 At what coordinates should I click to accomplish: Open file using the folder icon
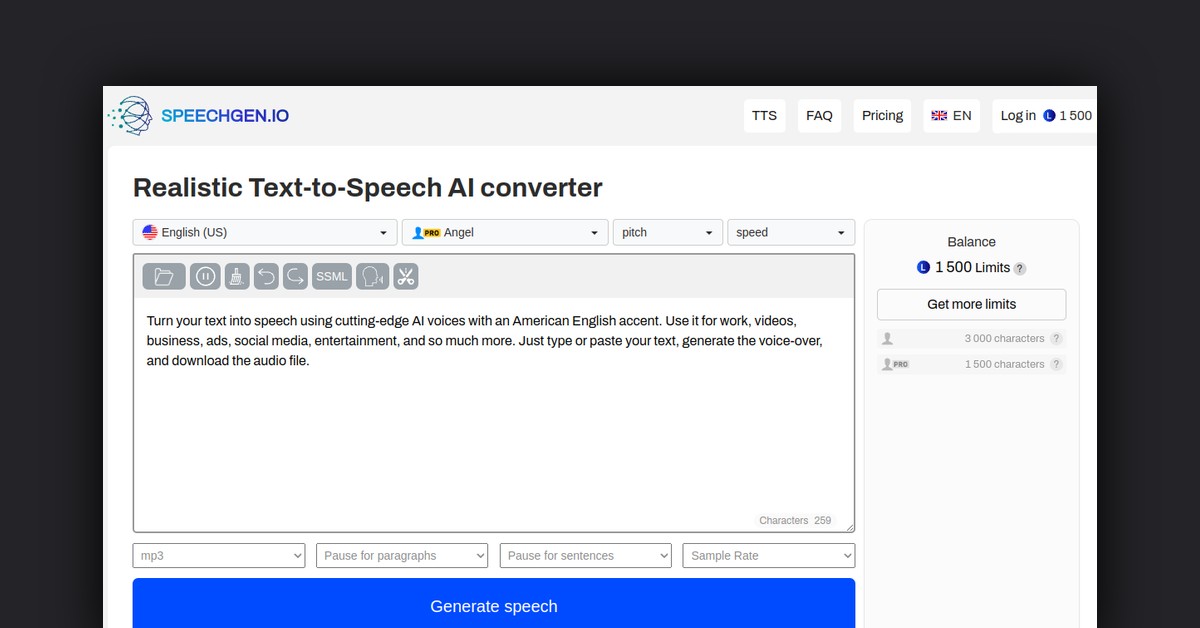[164, 277]
